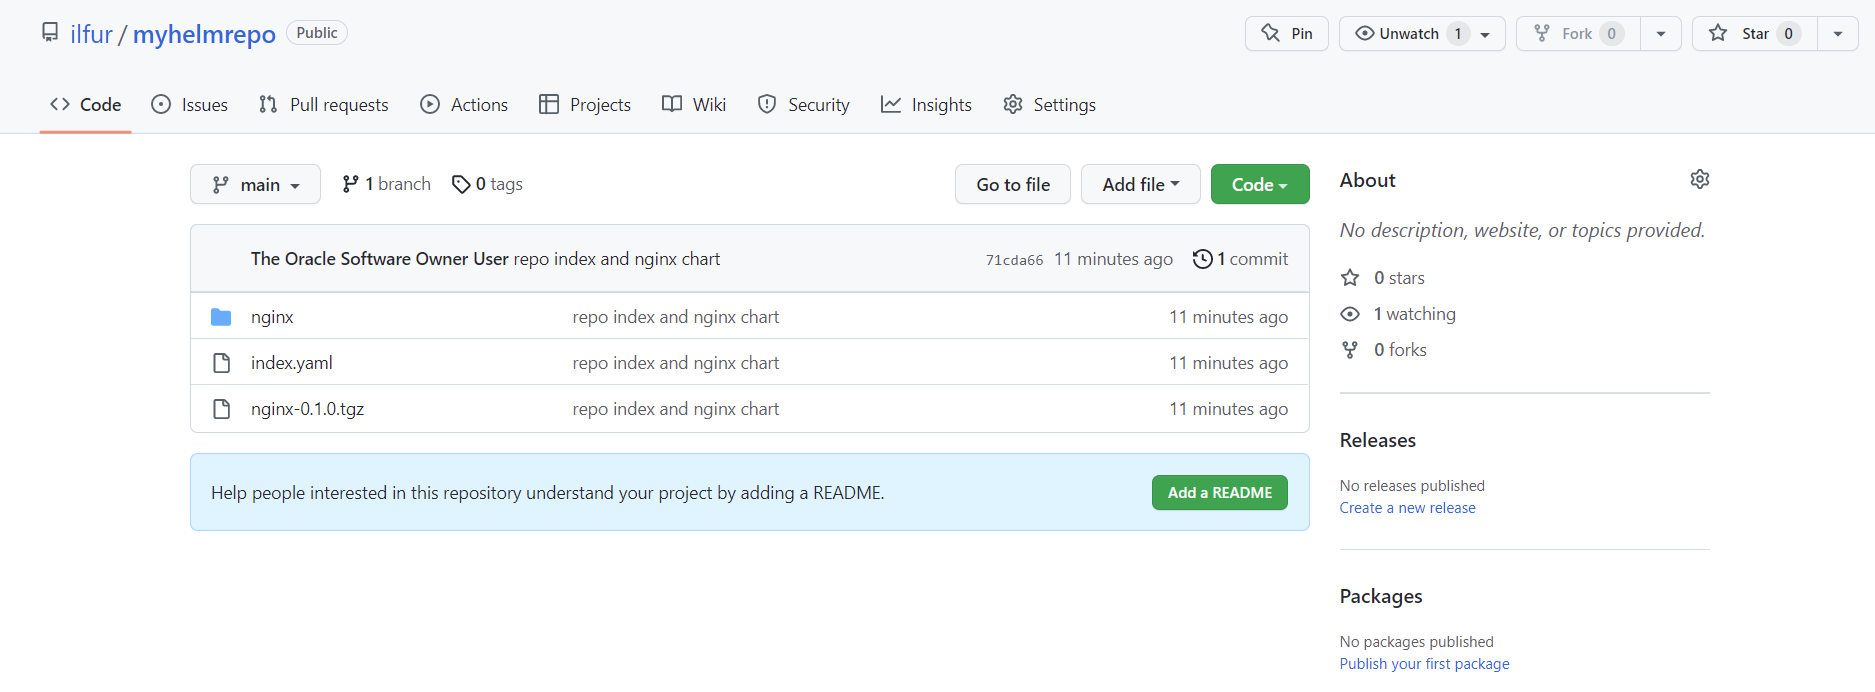Click the Fork count badge 0

(x=1612, y=34)
